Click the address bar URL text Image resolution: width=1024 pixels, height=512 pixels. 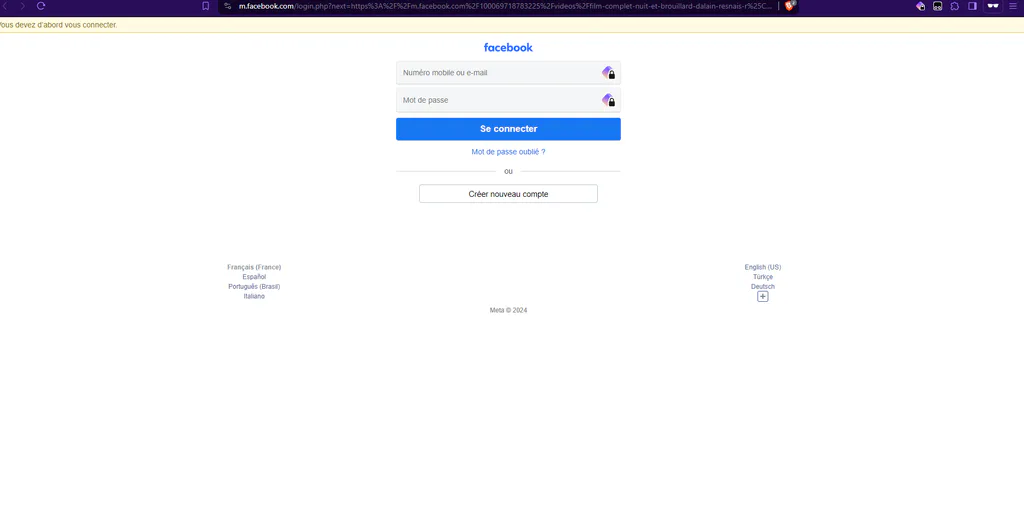[x=505, y=6]
